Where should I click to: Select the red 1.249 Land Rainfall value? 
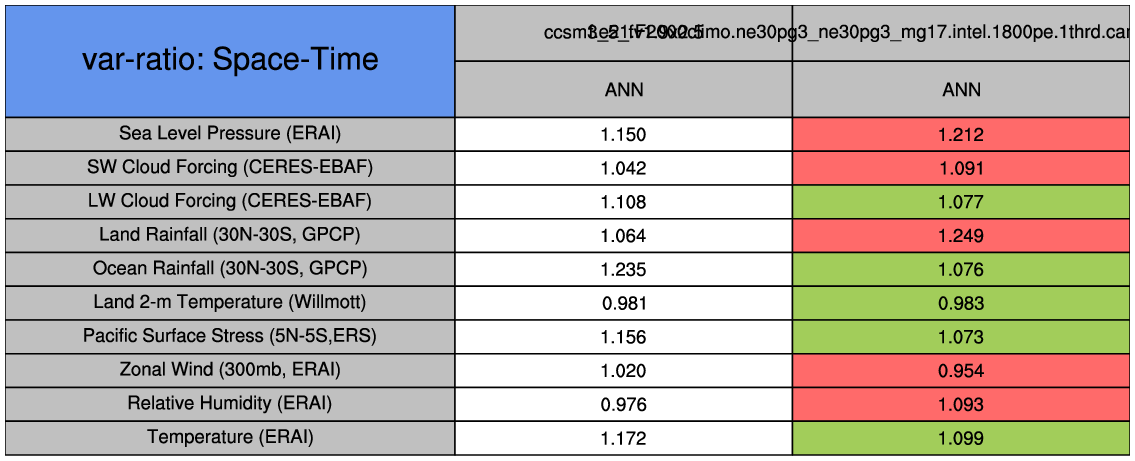(961, 236)
